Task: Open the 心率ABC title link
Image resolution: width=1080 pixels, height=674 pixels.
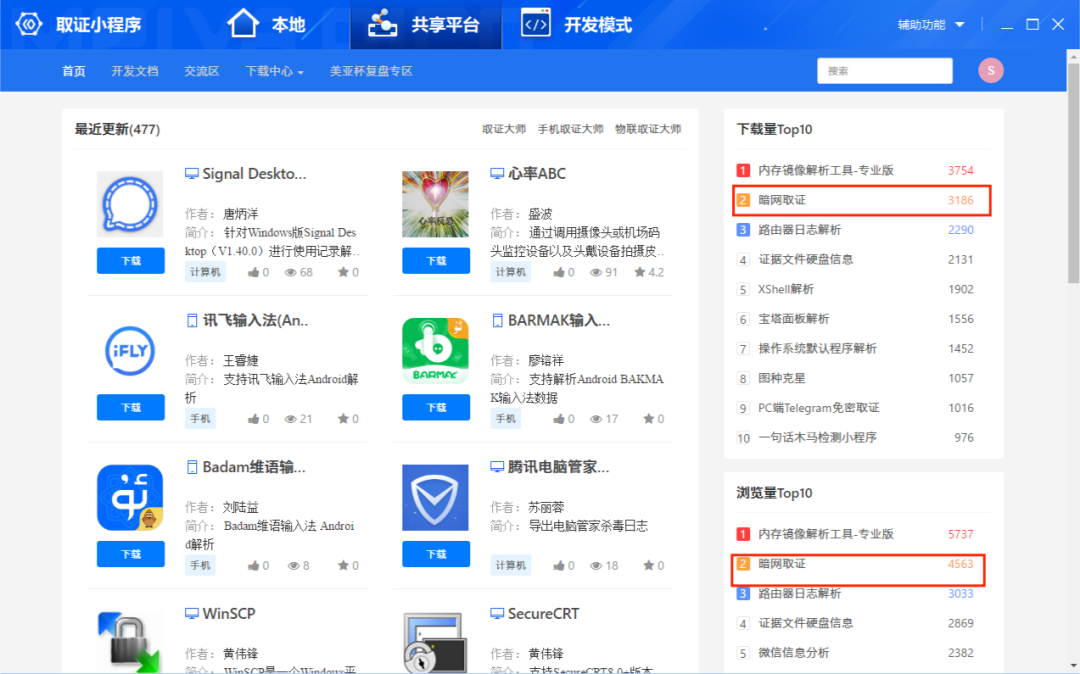Action: click(537, 173)
